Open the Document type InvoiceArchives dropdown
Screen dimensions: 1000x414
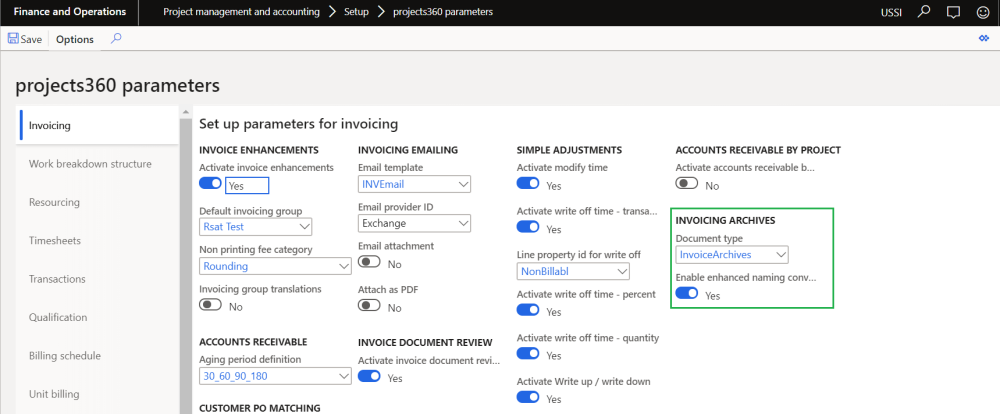click(x=780, y=255)
